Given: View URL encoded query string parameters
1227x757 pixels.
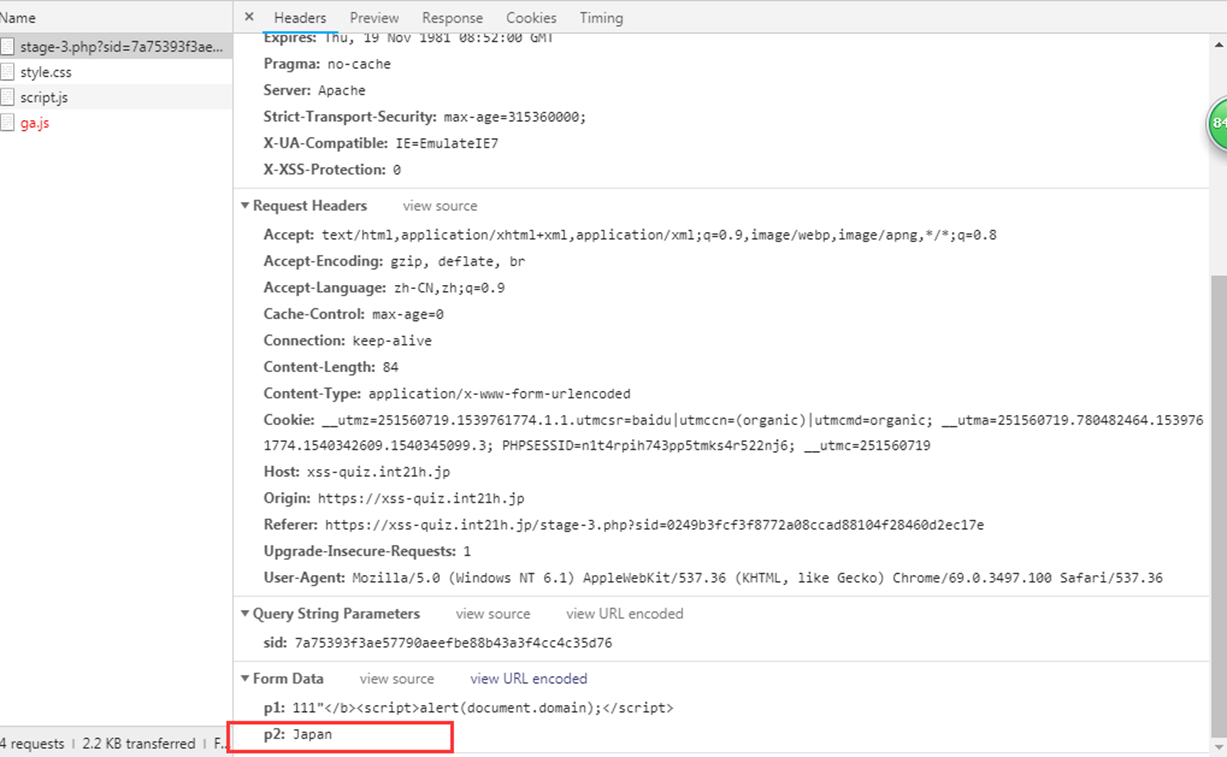Looking at the screenshot, I should (x=625, y=614).
